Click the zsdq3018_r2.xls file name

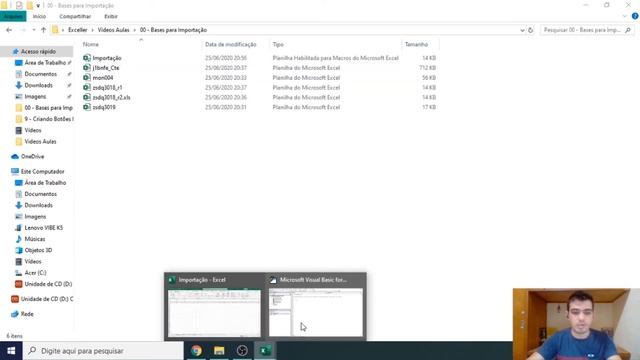click(111, 98)
